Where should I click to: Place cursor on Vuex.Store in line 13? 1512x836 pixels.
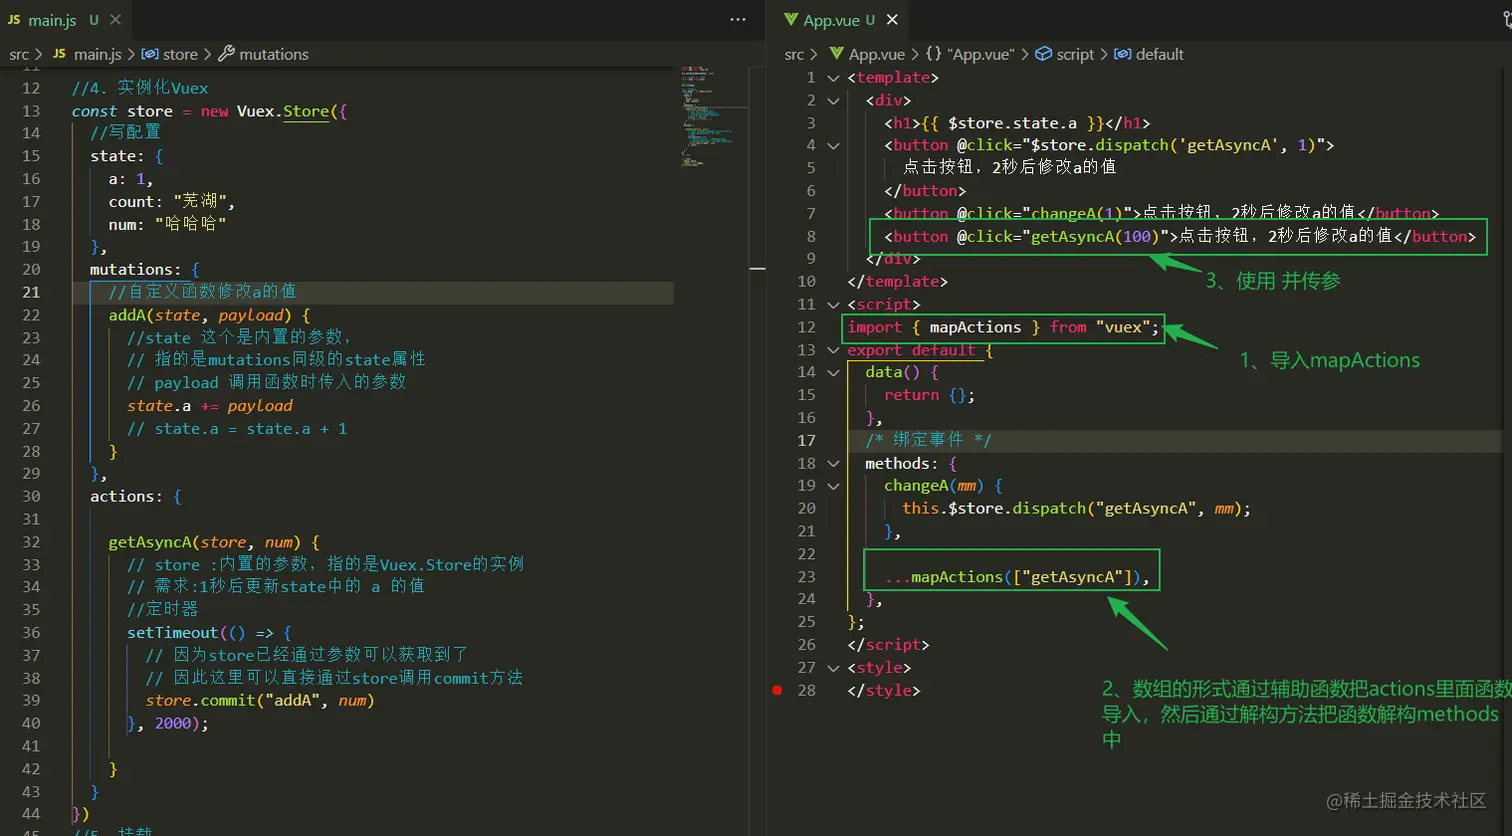(283, 111)
